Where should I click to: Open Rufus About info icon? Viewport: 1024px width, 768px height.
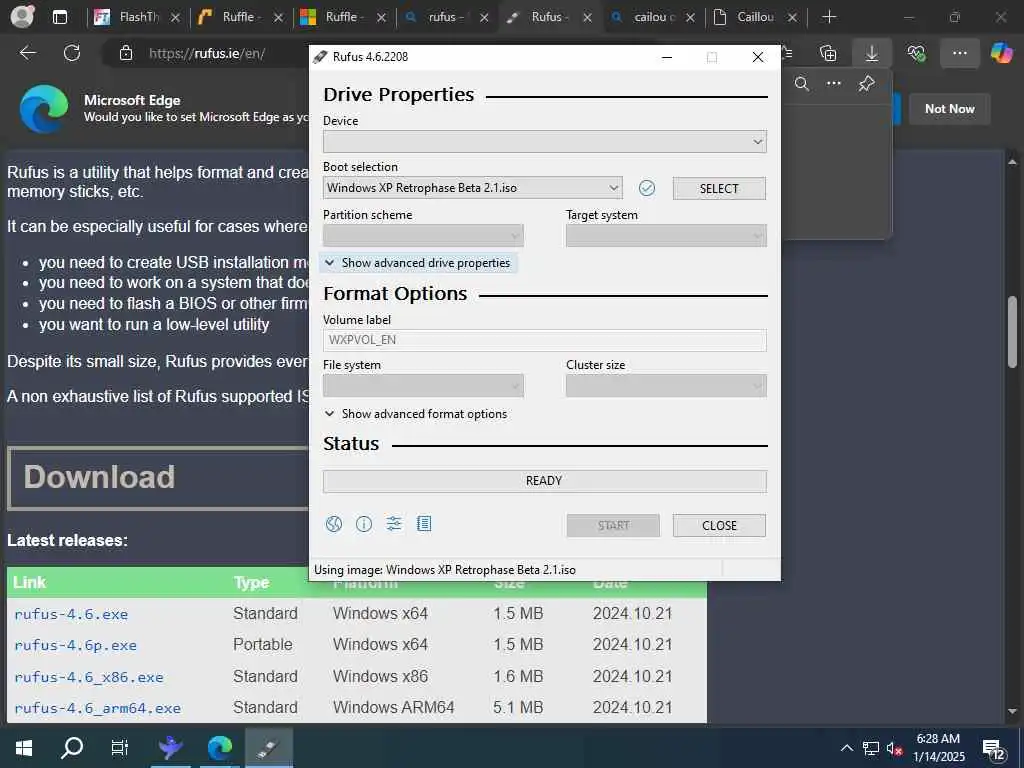[x=364, y=524]
